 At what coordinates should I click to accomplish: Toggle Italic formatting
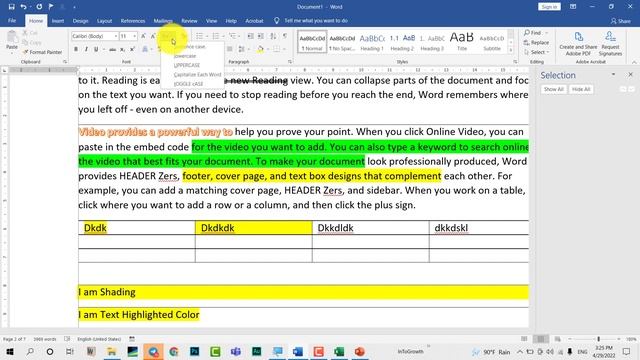click(x=86, y=49)
